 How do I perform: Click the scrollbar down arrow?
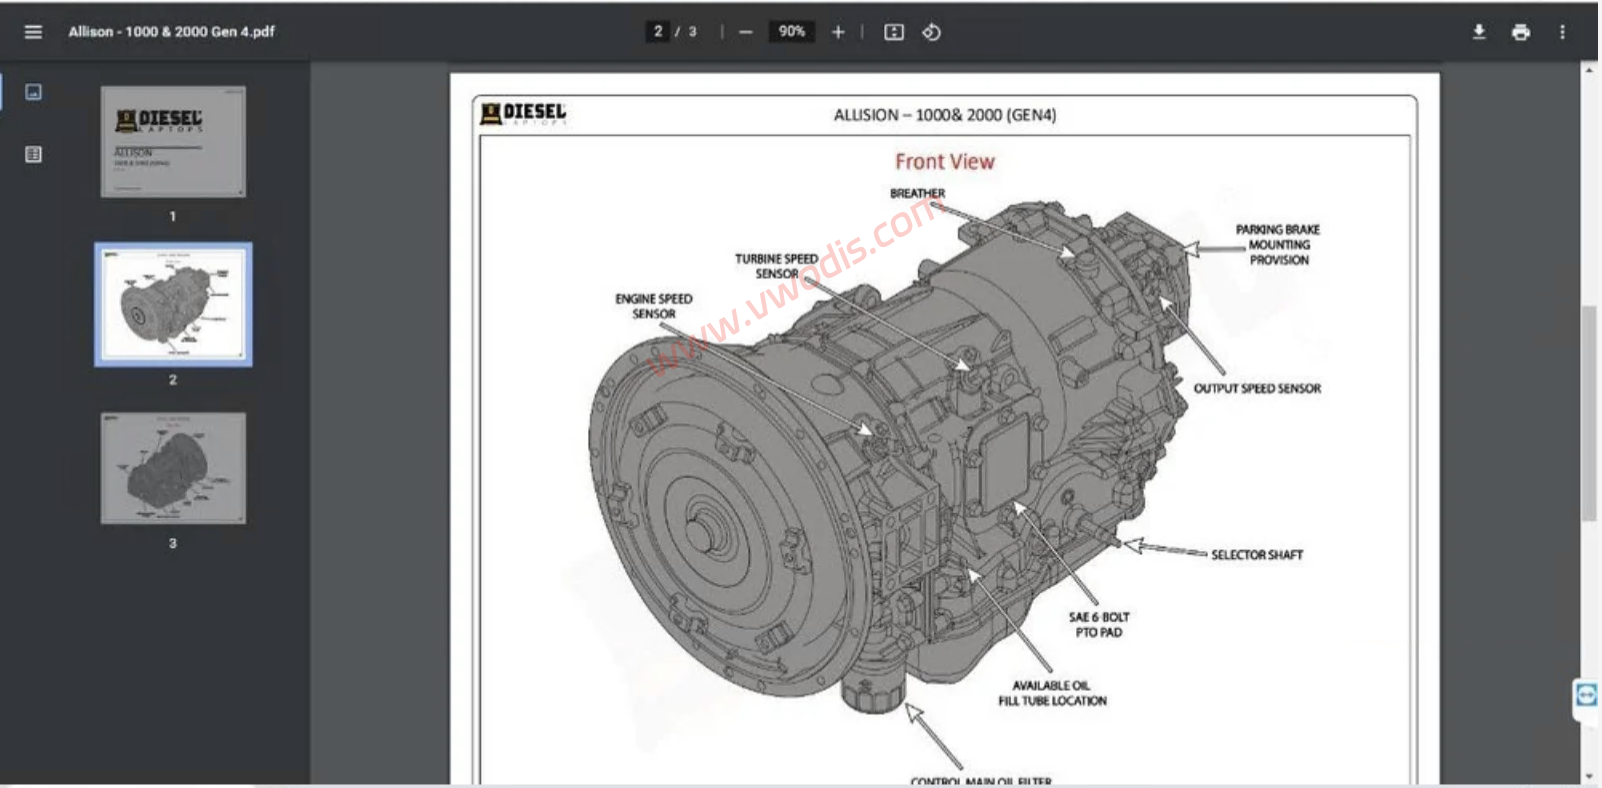click(x=1589, y=776)
